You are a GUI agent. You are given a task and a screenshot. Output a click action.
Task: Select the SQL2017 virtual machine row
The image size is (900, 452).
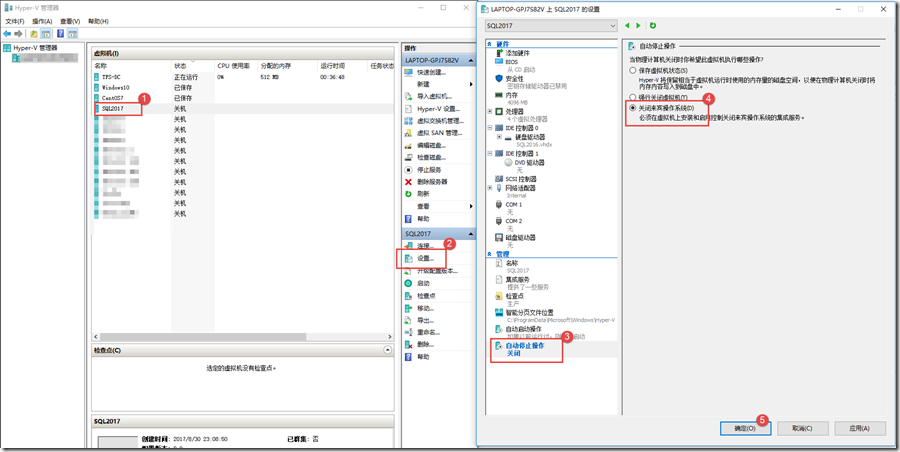242,109
